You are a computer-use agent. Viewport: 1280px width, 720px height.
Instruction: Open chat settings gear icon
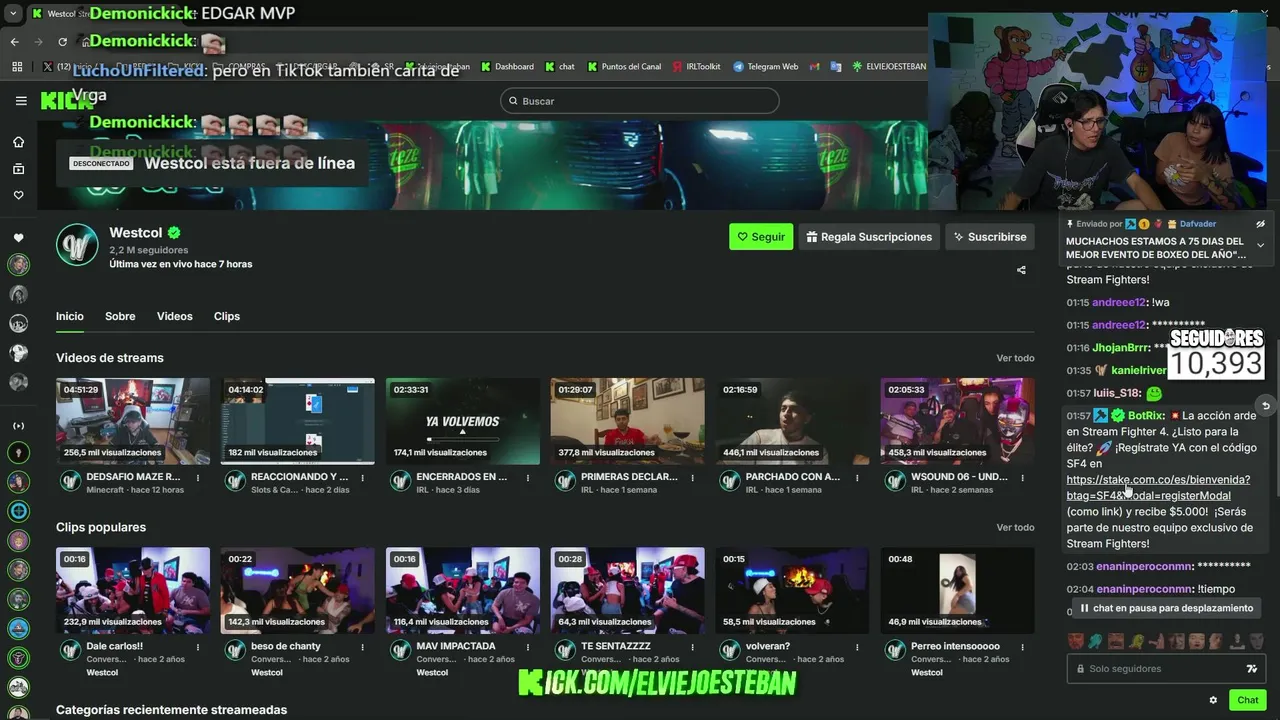point(1213,700)
